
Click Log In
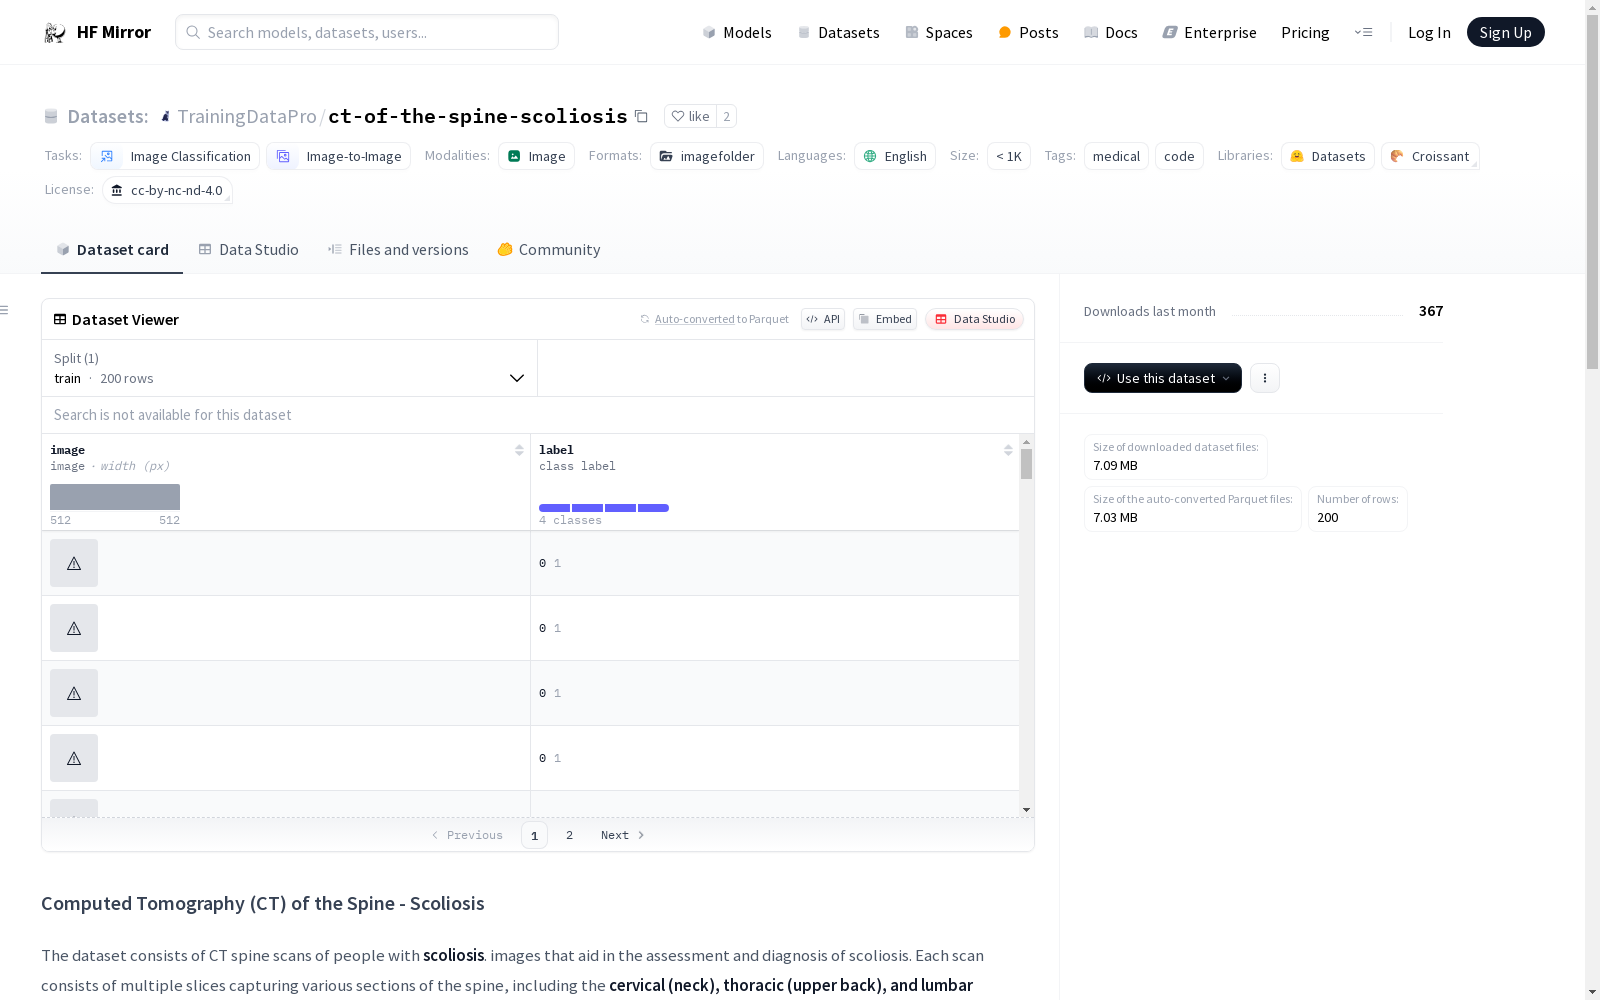click(1429, 32)
